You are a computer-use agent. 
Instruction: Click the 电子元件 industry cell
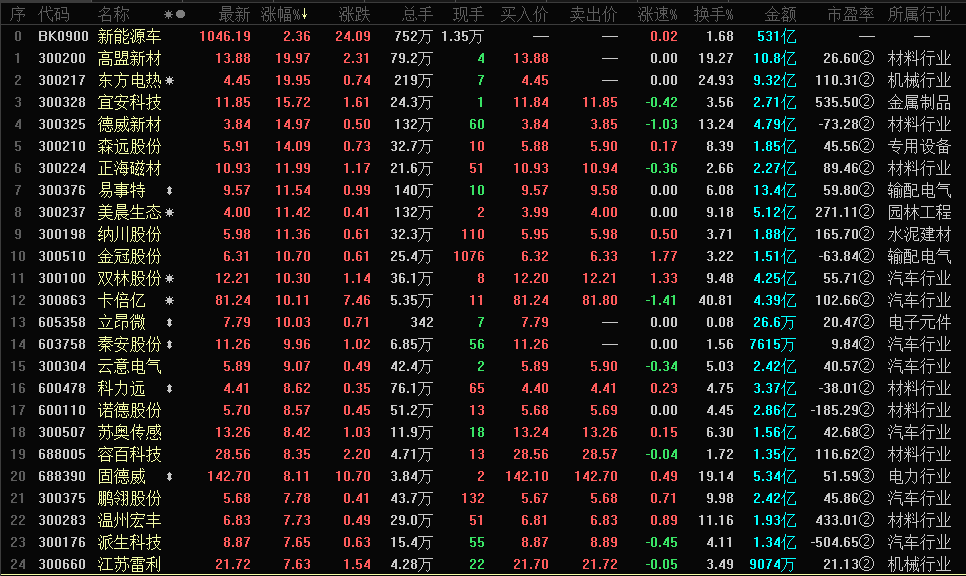pos(919,322)
